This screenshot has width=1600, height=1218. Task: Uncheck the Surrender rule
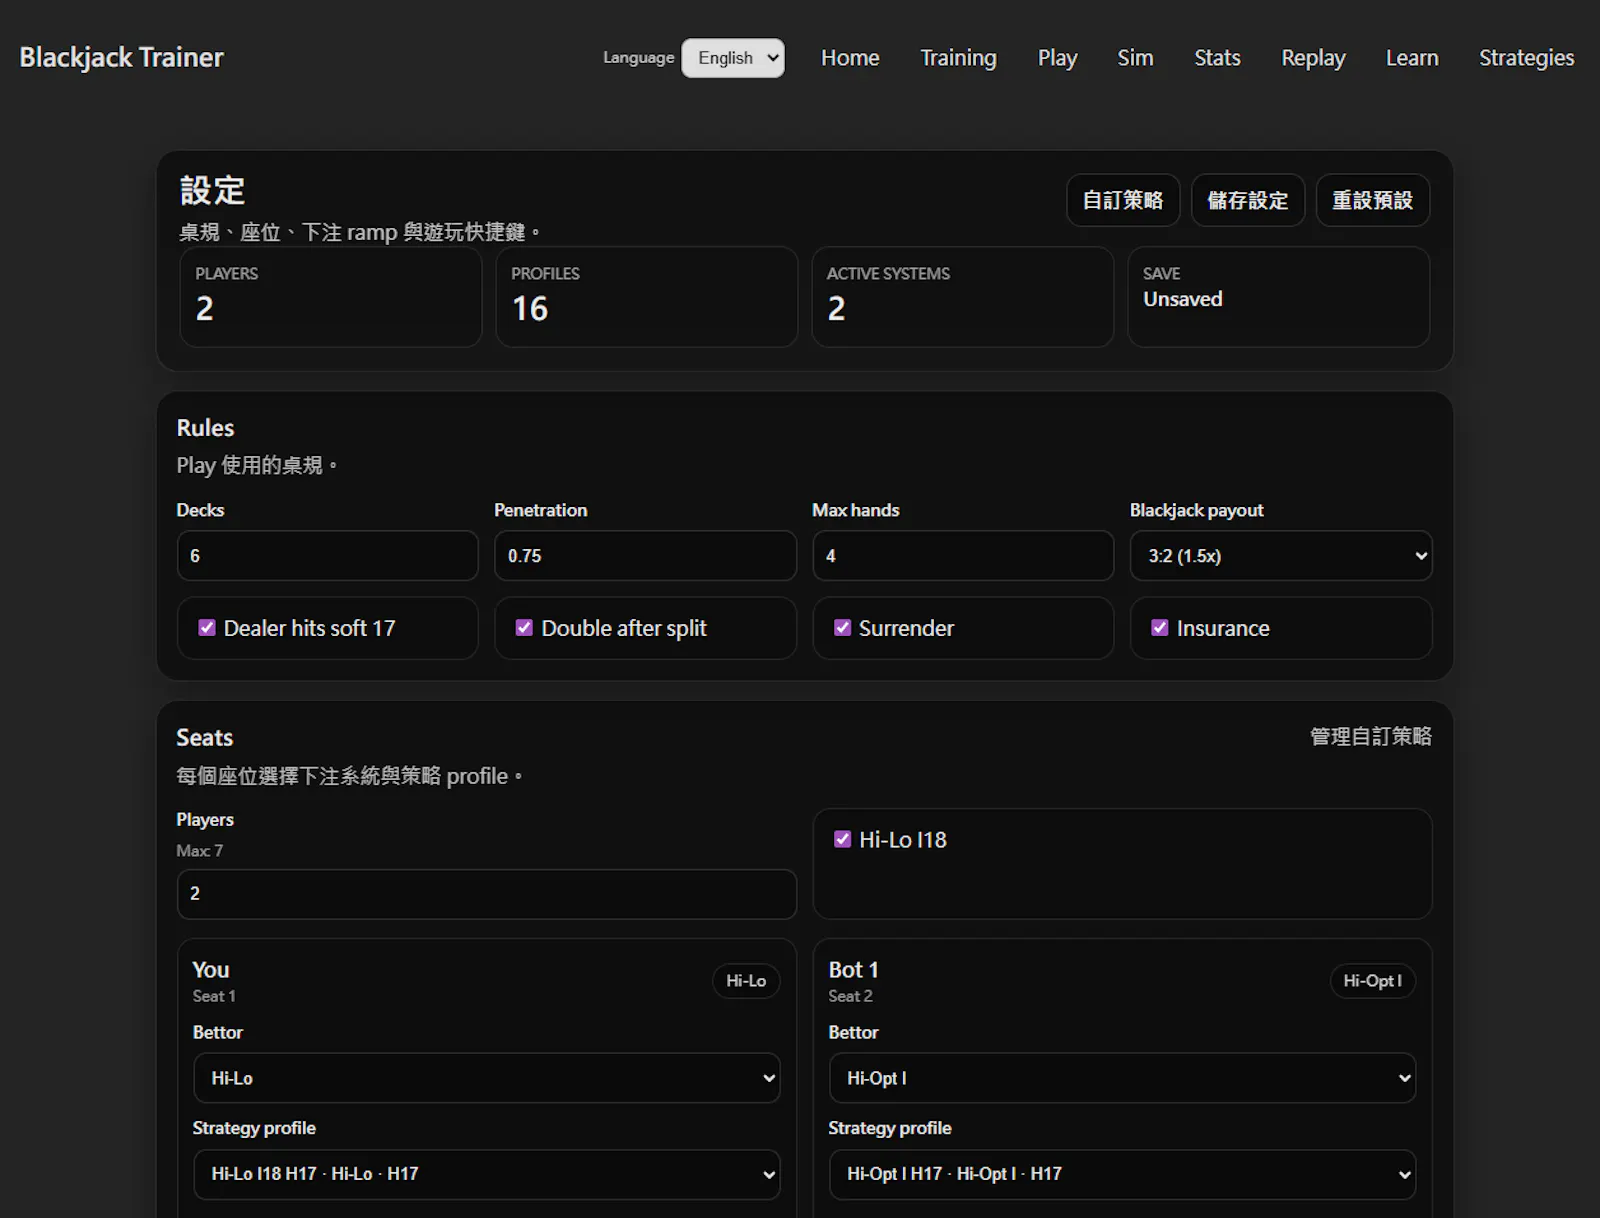[842, 628]
